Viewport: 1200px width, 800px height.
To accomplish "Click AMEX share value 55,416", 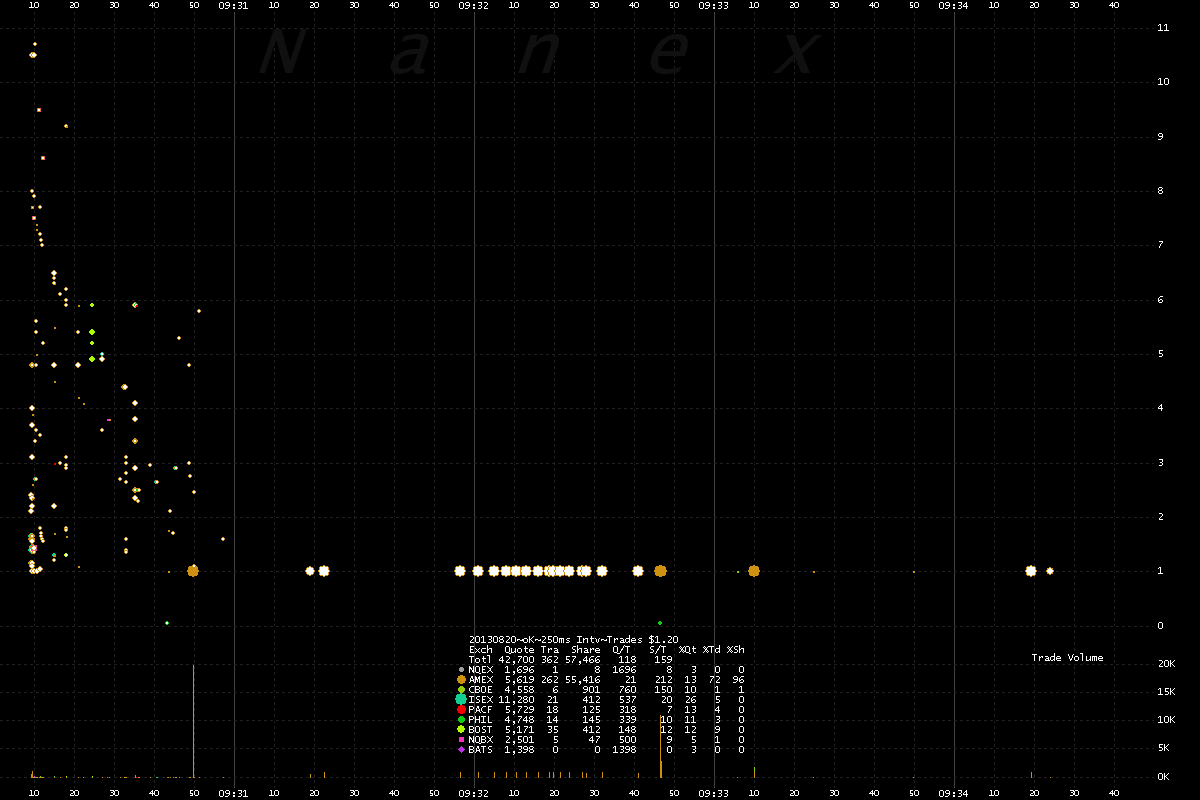I will 582,679.
